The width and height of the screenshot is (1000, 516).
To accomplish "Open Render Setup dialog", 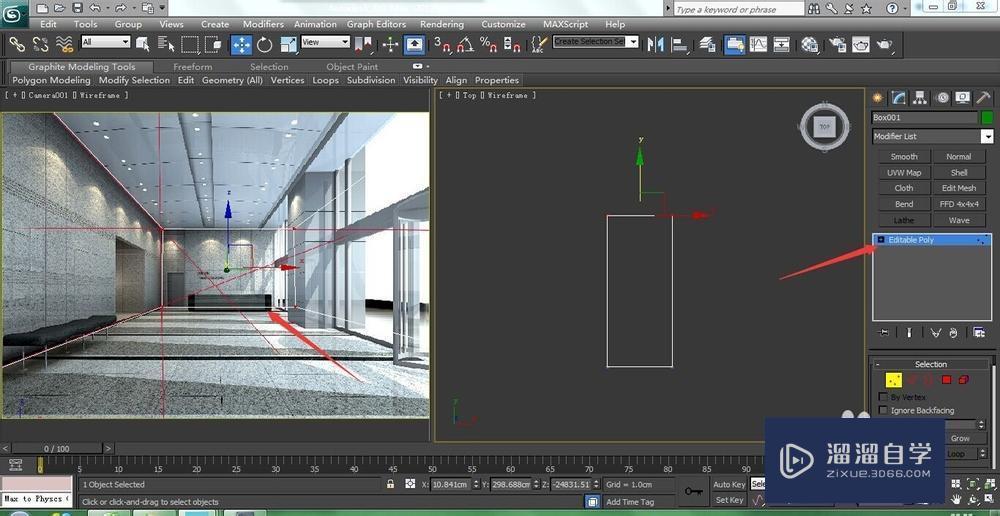I will [837, 44].
